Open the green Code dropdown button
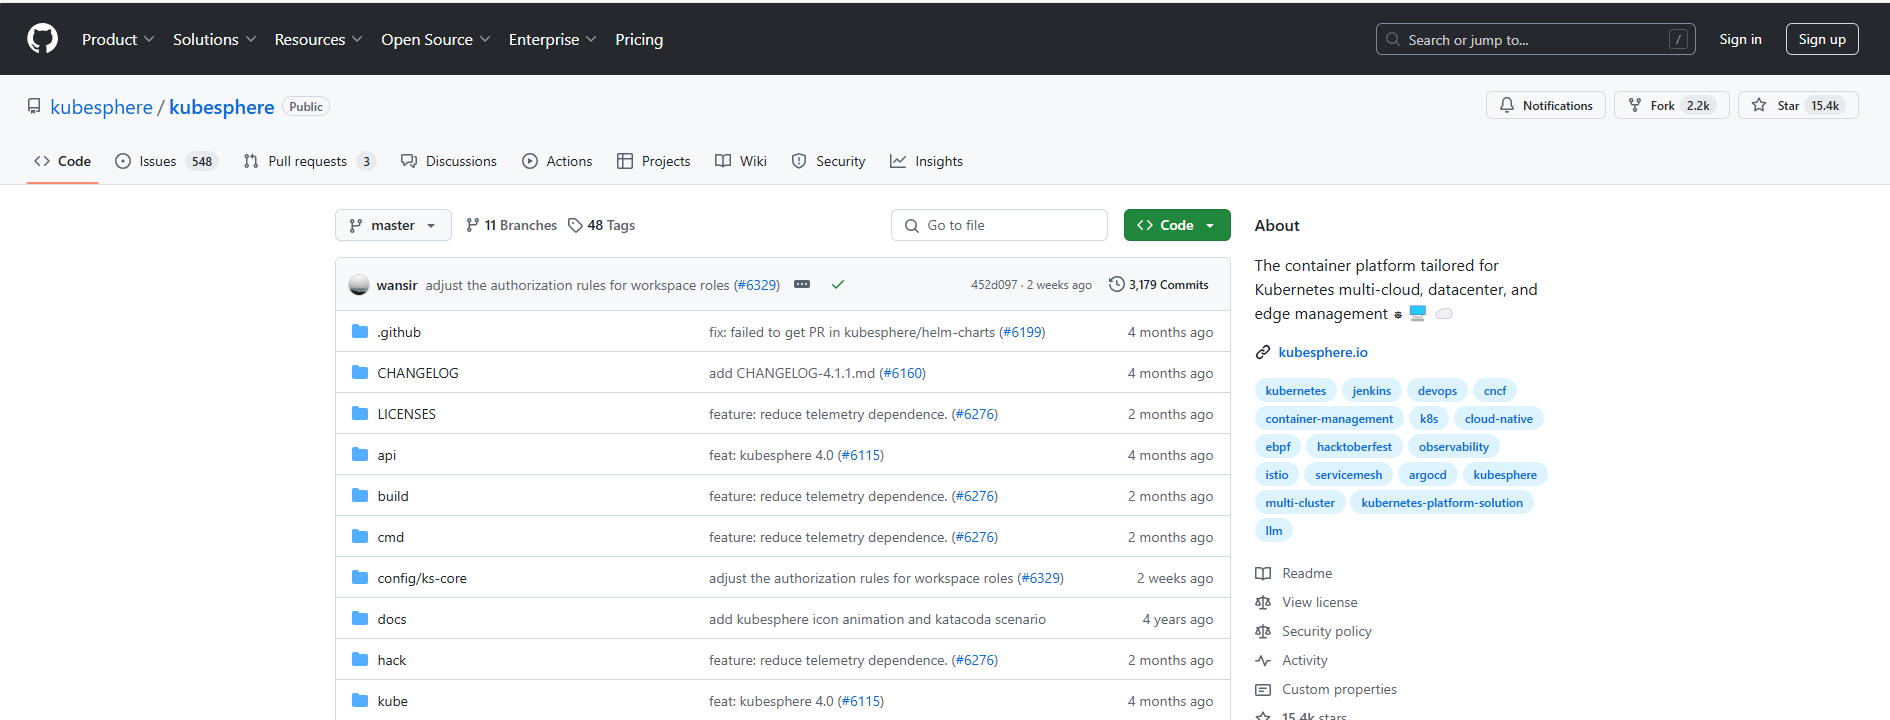Viewport: 1890px width, 720px height. tap(1177, 225)
